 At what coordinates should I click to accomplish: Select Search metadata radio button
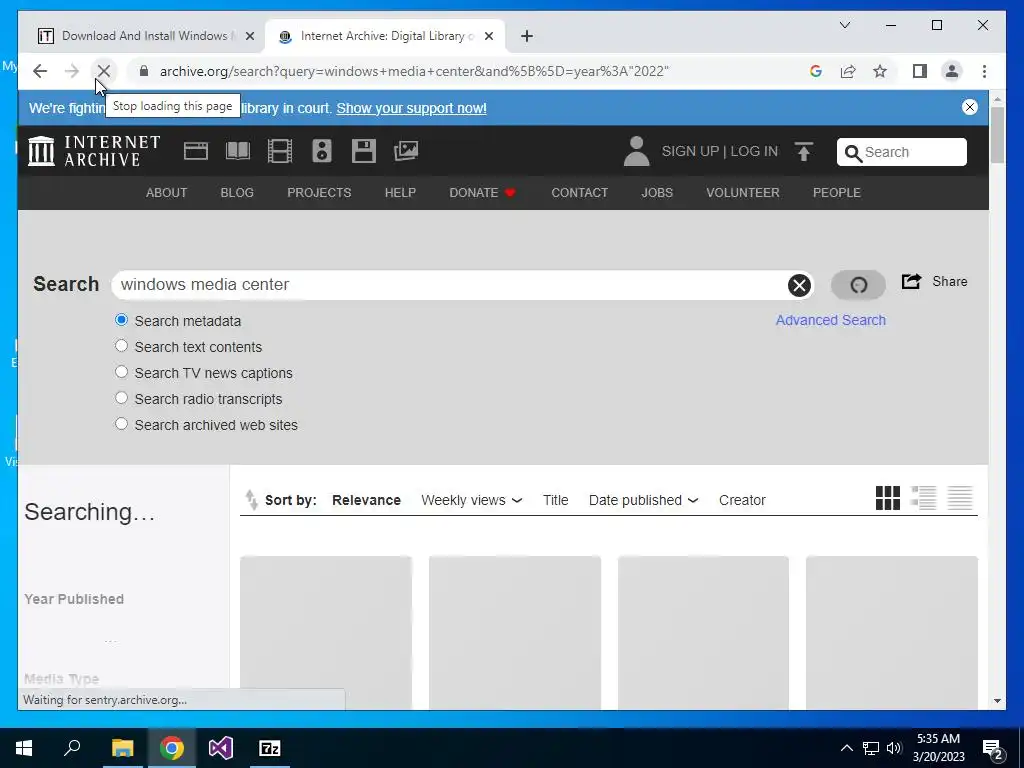[x=121, y=320]
